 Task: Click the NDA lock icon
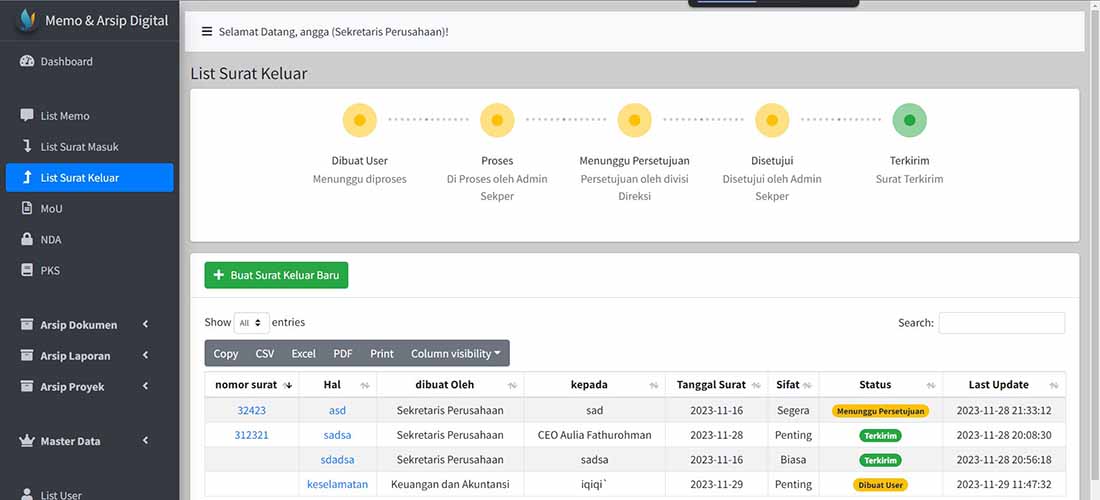[x=27, y=239]
